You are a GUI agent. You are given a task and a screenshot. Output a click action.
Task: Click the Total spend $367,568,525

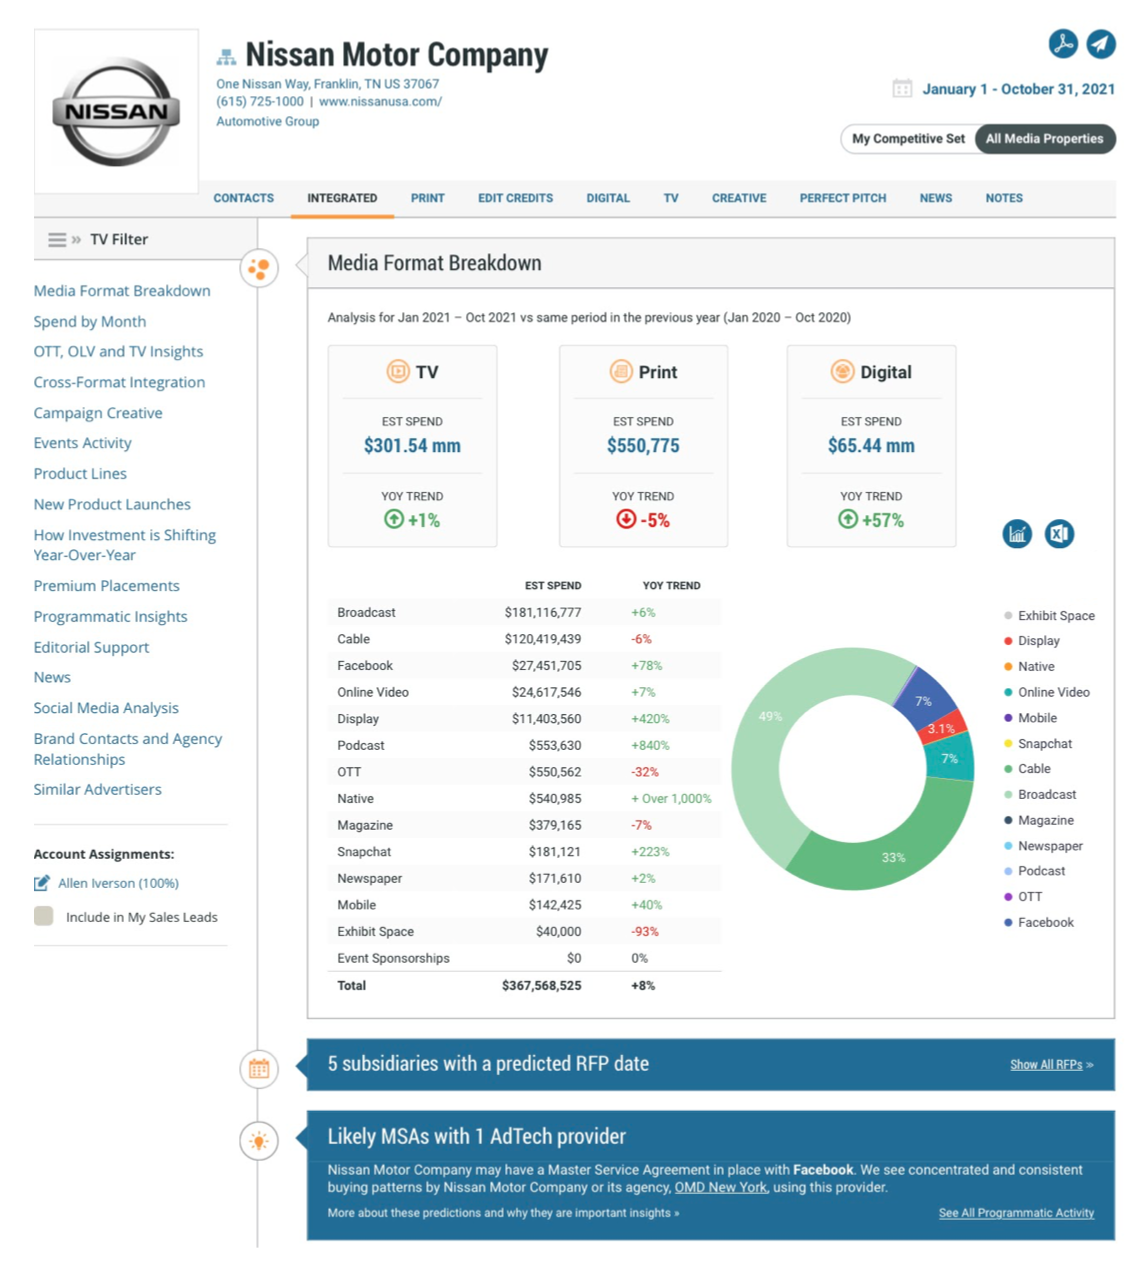pyautogui.click(x=541, y=986)
